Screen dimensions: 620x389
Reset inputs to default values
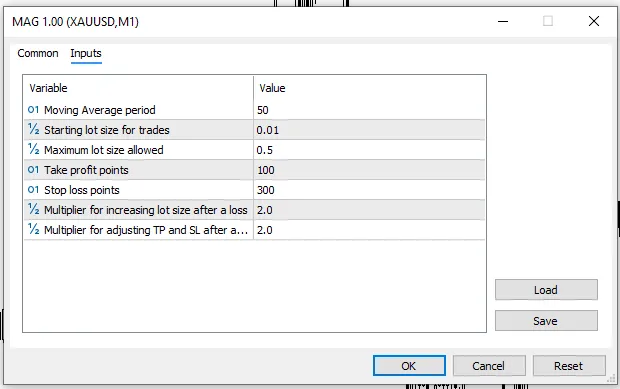pyautogui.click(x=569, y=366)
